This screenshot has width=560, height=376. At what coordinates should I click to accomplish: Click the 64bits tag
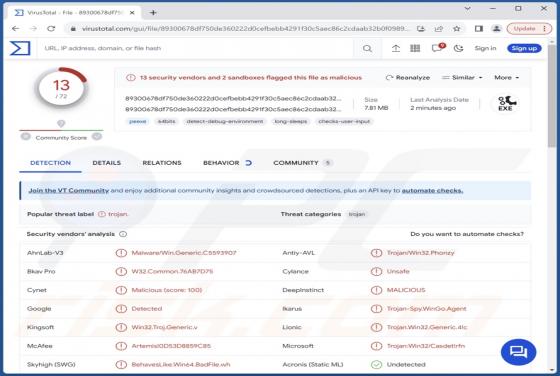[166, 122]
